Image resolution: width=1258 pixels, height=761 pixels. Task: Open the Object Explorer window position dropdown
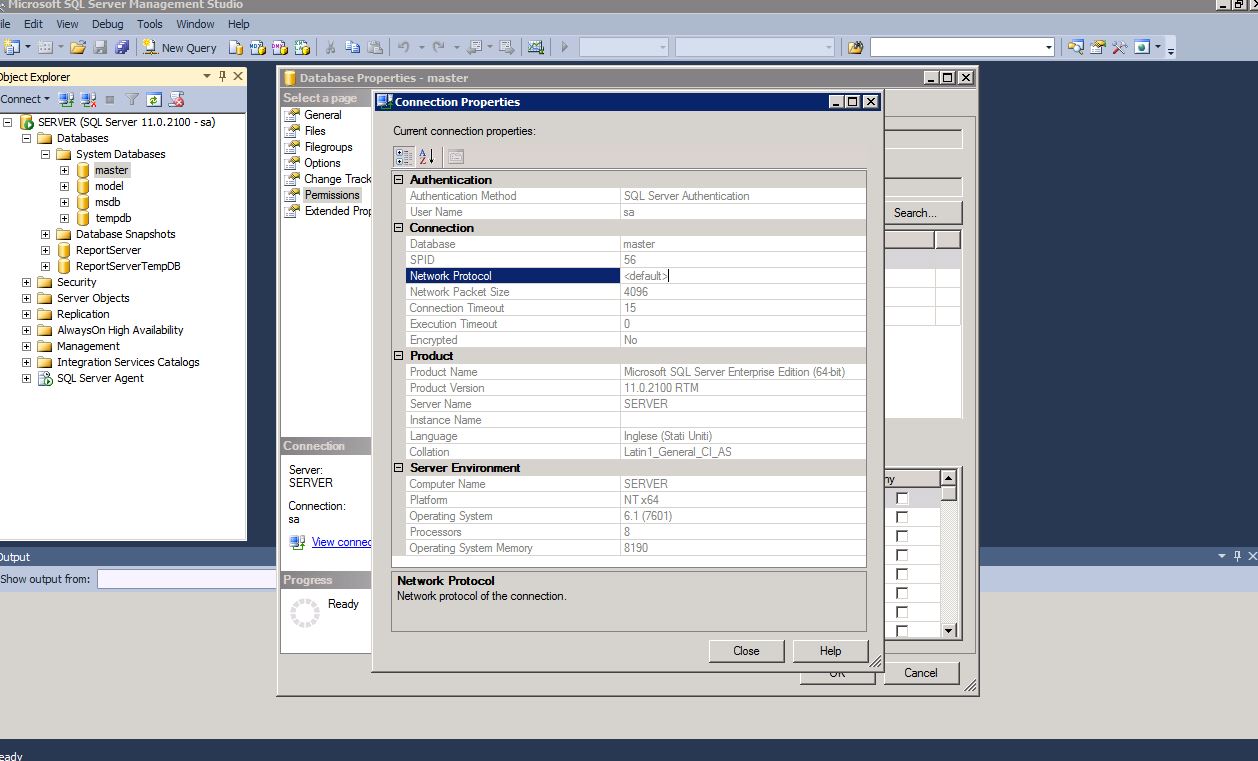point(208,76)
